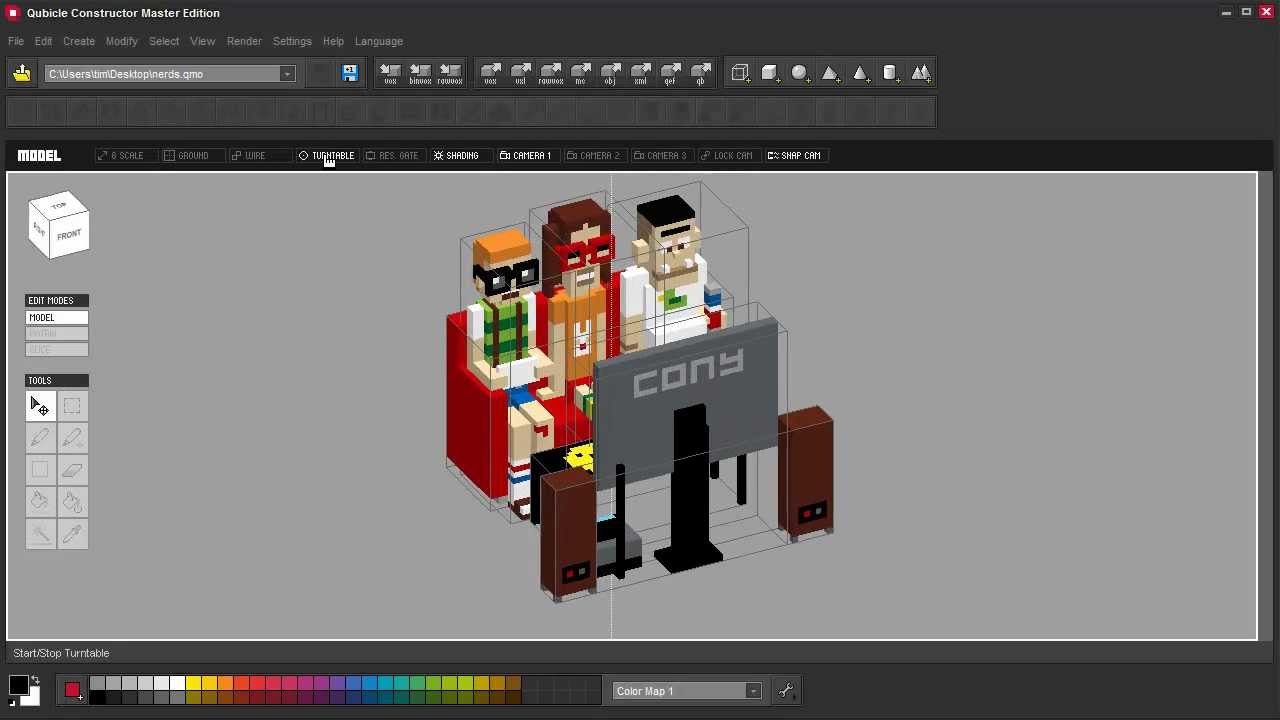Open the Edit menu
This screenshot has width=1280, height=720.
pos(43,41)
